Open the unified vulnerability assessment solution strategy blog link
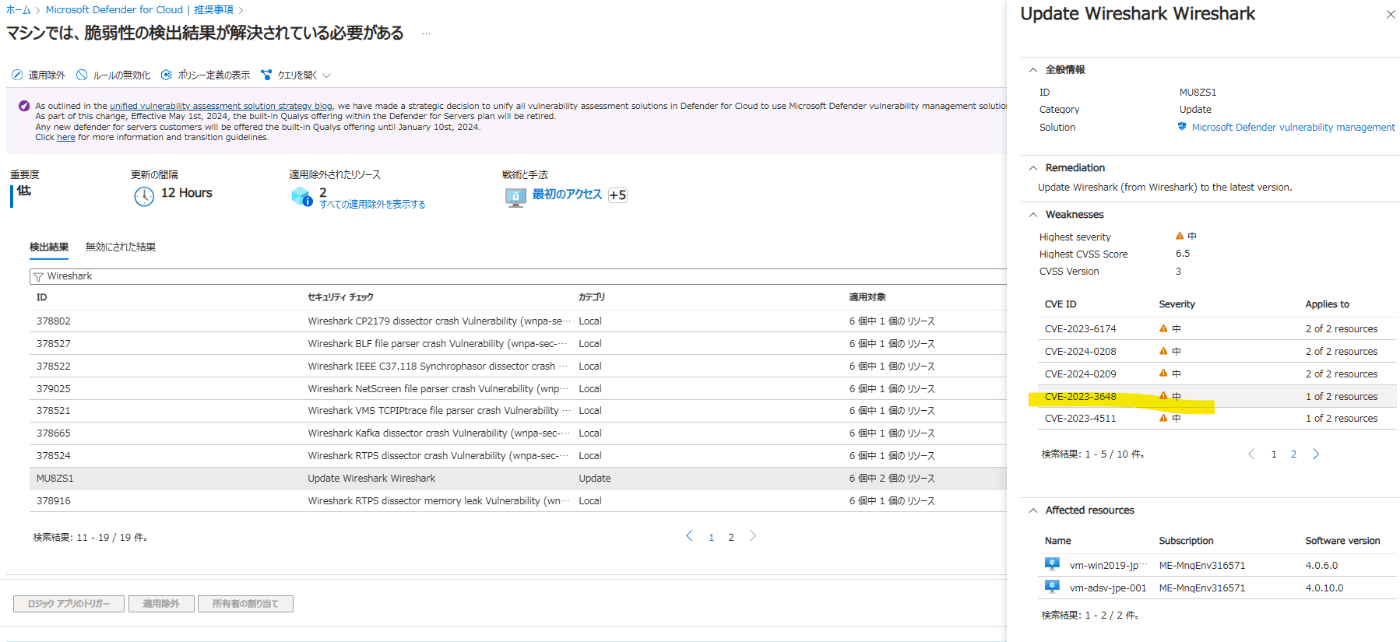 coord(221,105)
